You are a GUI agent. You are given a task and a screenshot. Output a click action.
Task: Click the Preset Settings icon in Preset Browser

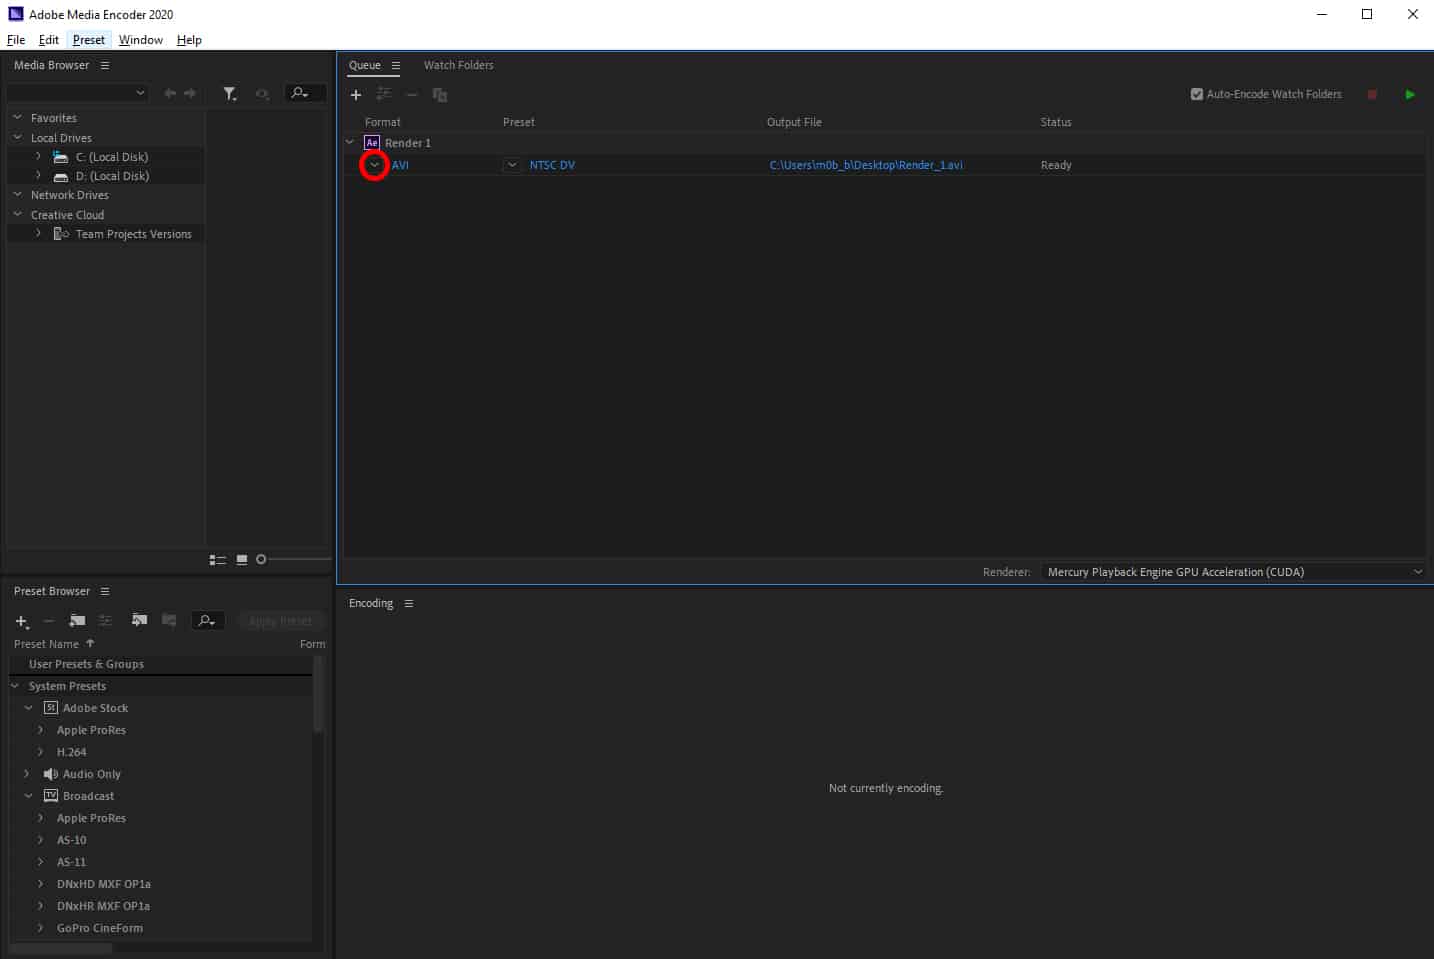(105, 621)
